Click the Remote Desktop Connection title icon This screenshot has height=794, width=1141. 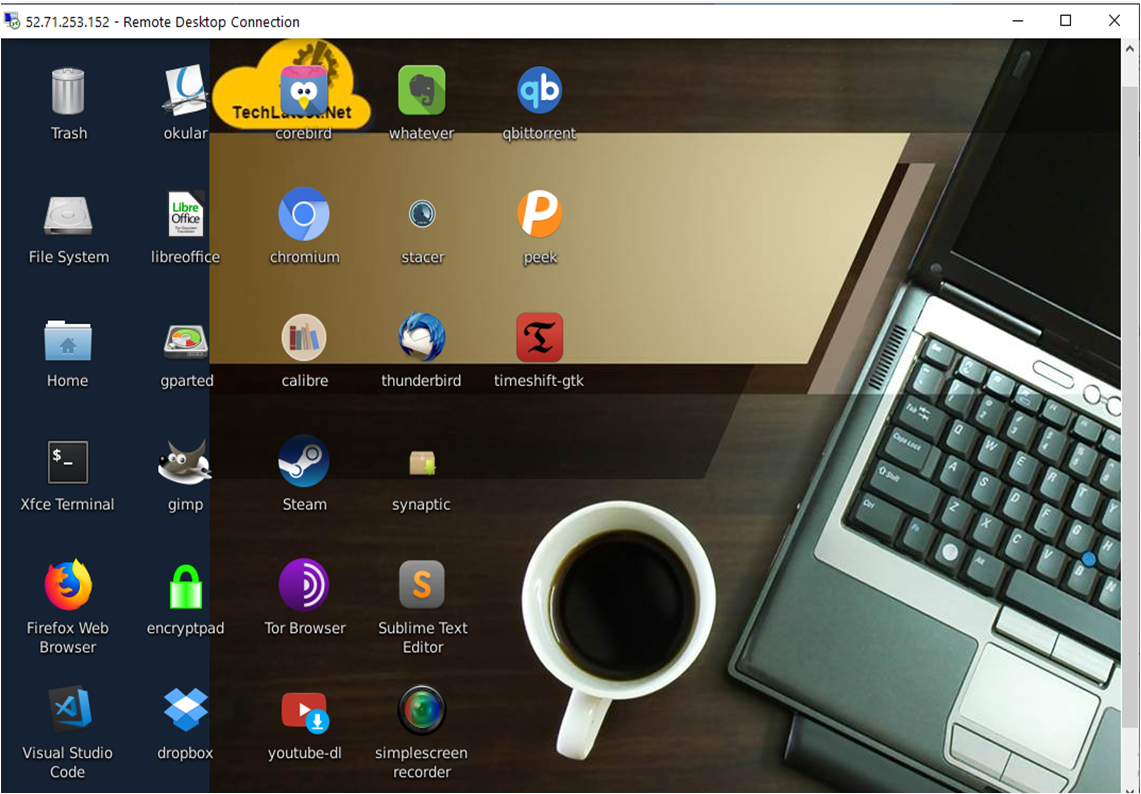12,21
